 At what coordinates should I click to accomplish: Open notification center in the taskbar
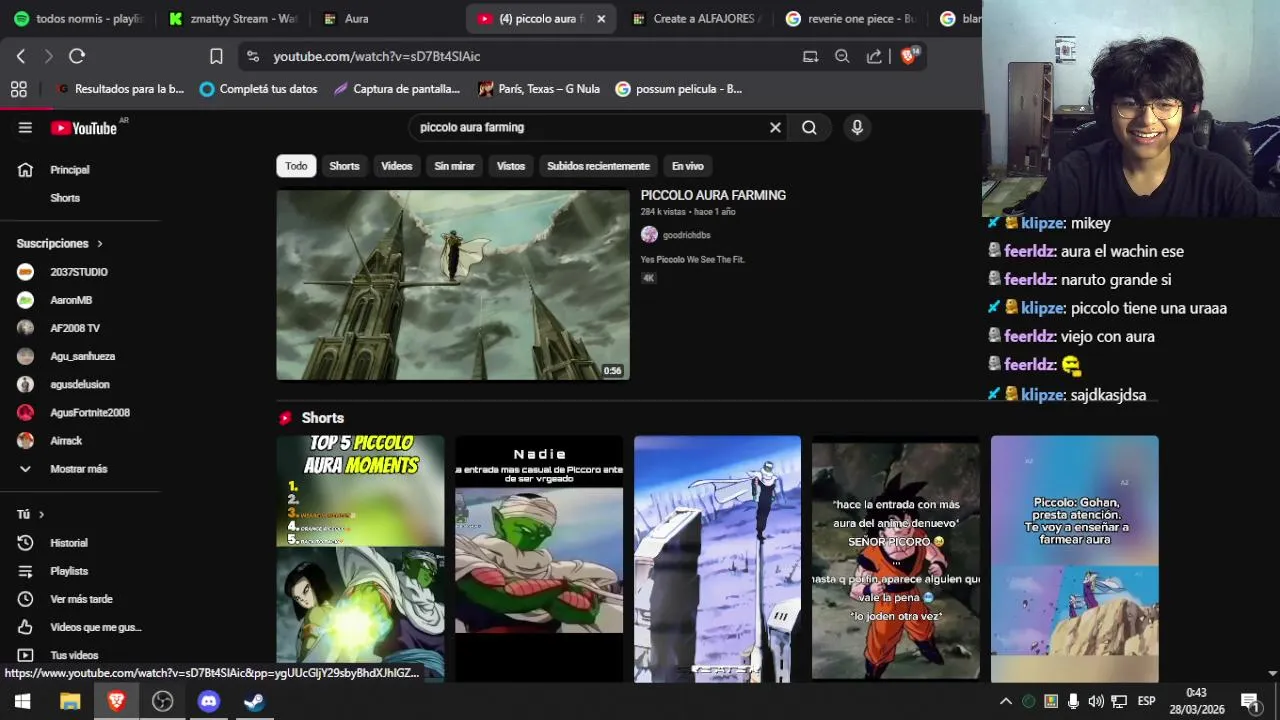point(1250,701)
